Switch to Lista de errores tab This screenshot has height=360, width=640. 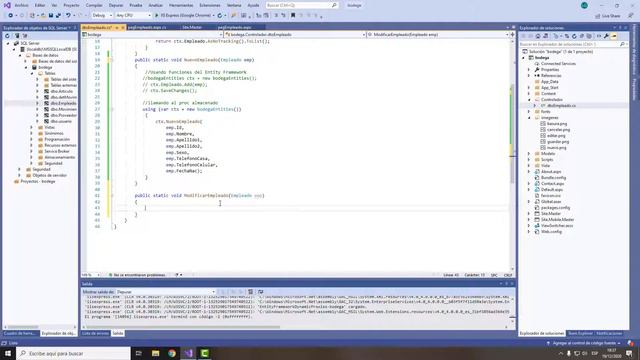pos(96,333)
